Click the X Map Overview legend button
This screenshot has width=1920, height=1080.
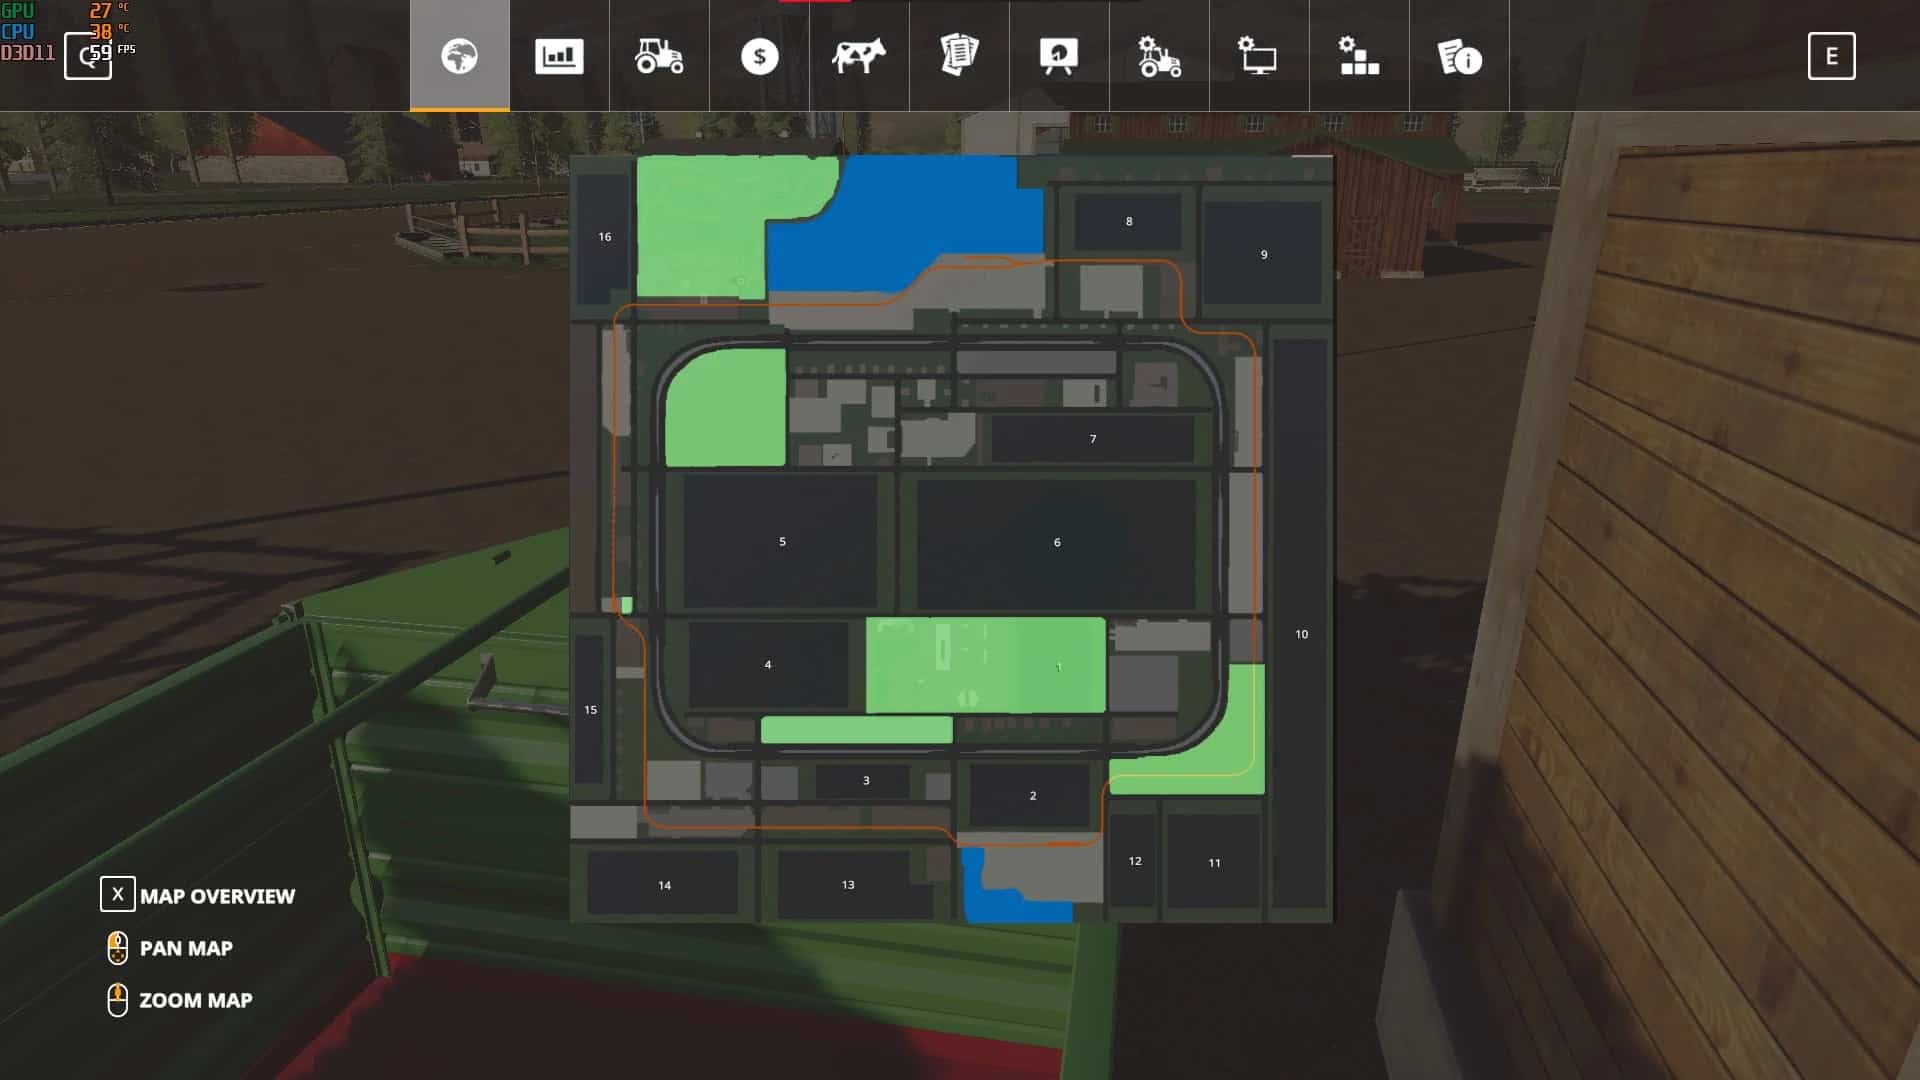coord(117,895)
